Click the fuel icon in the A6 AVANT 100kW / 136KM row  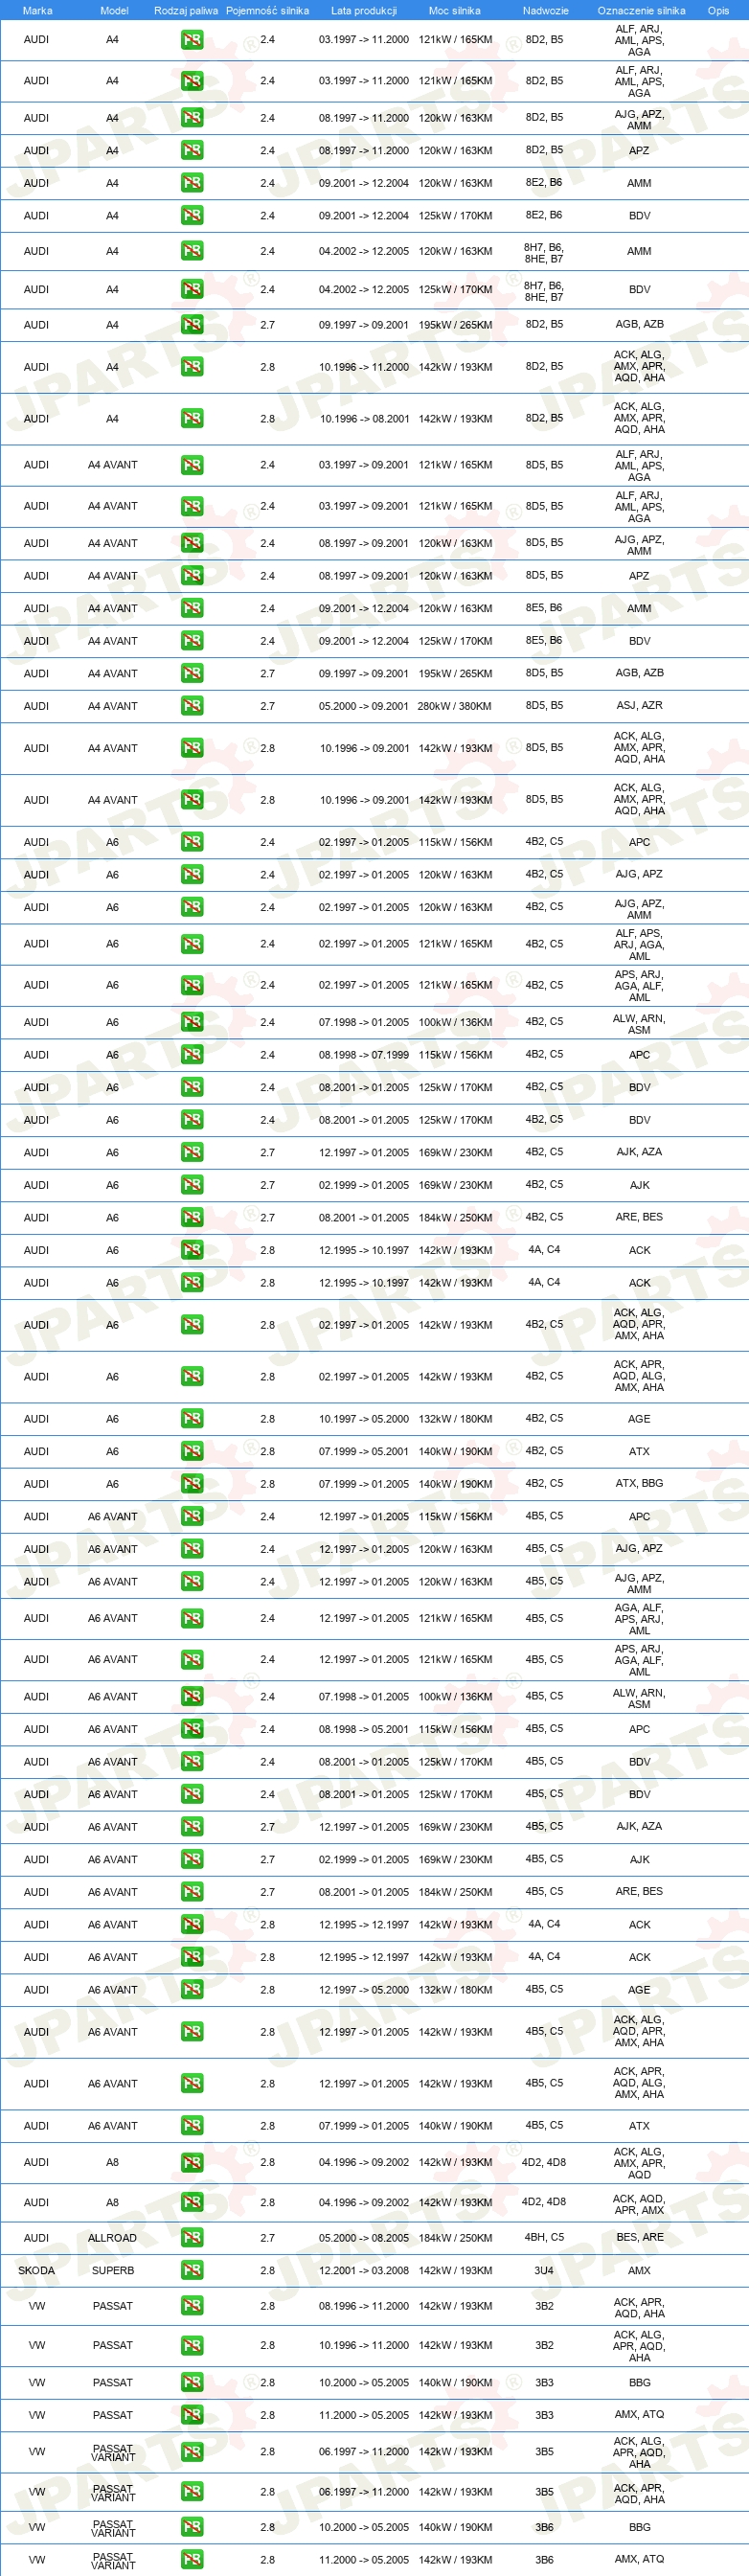point(192,1696)
